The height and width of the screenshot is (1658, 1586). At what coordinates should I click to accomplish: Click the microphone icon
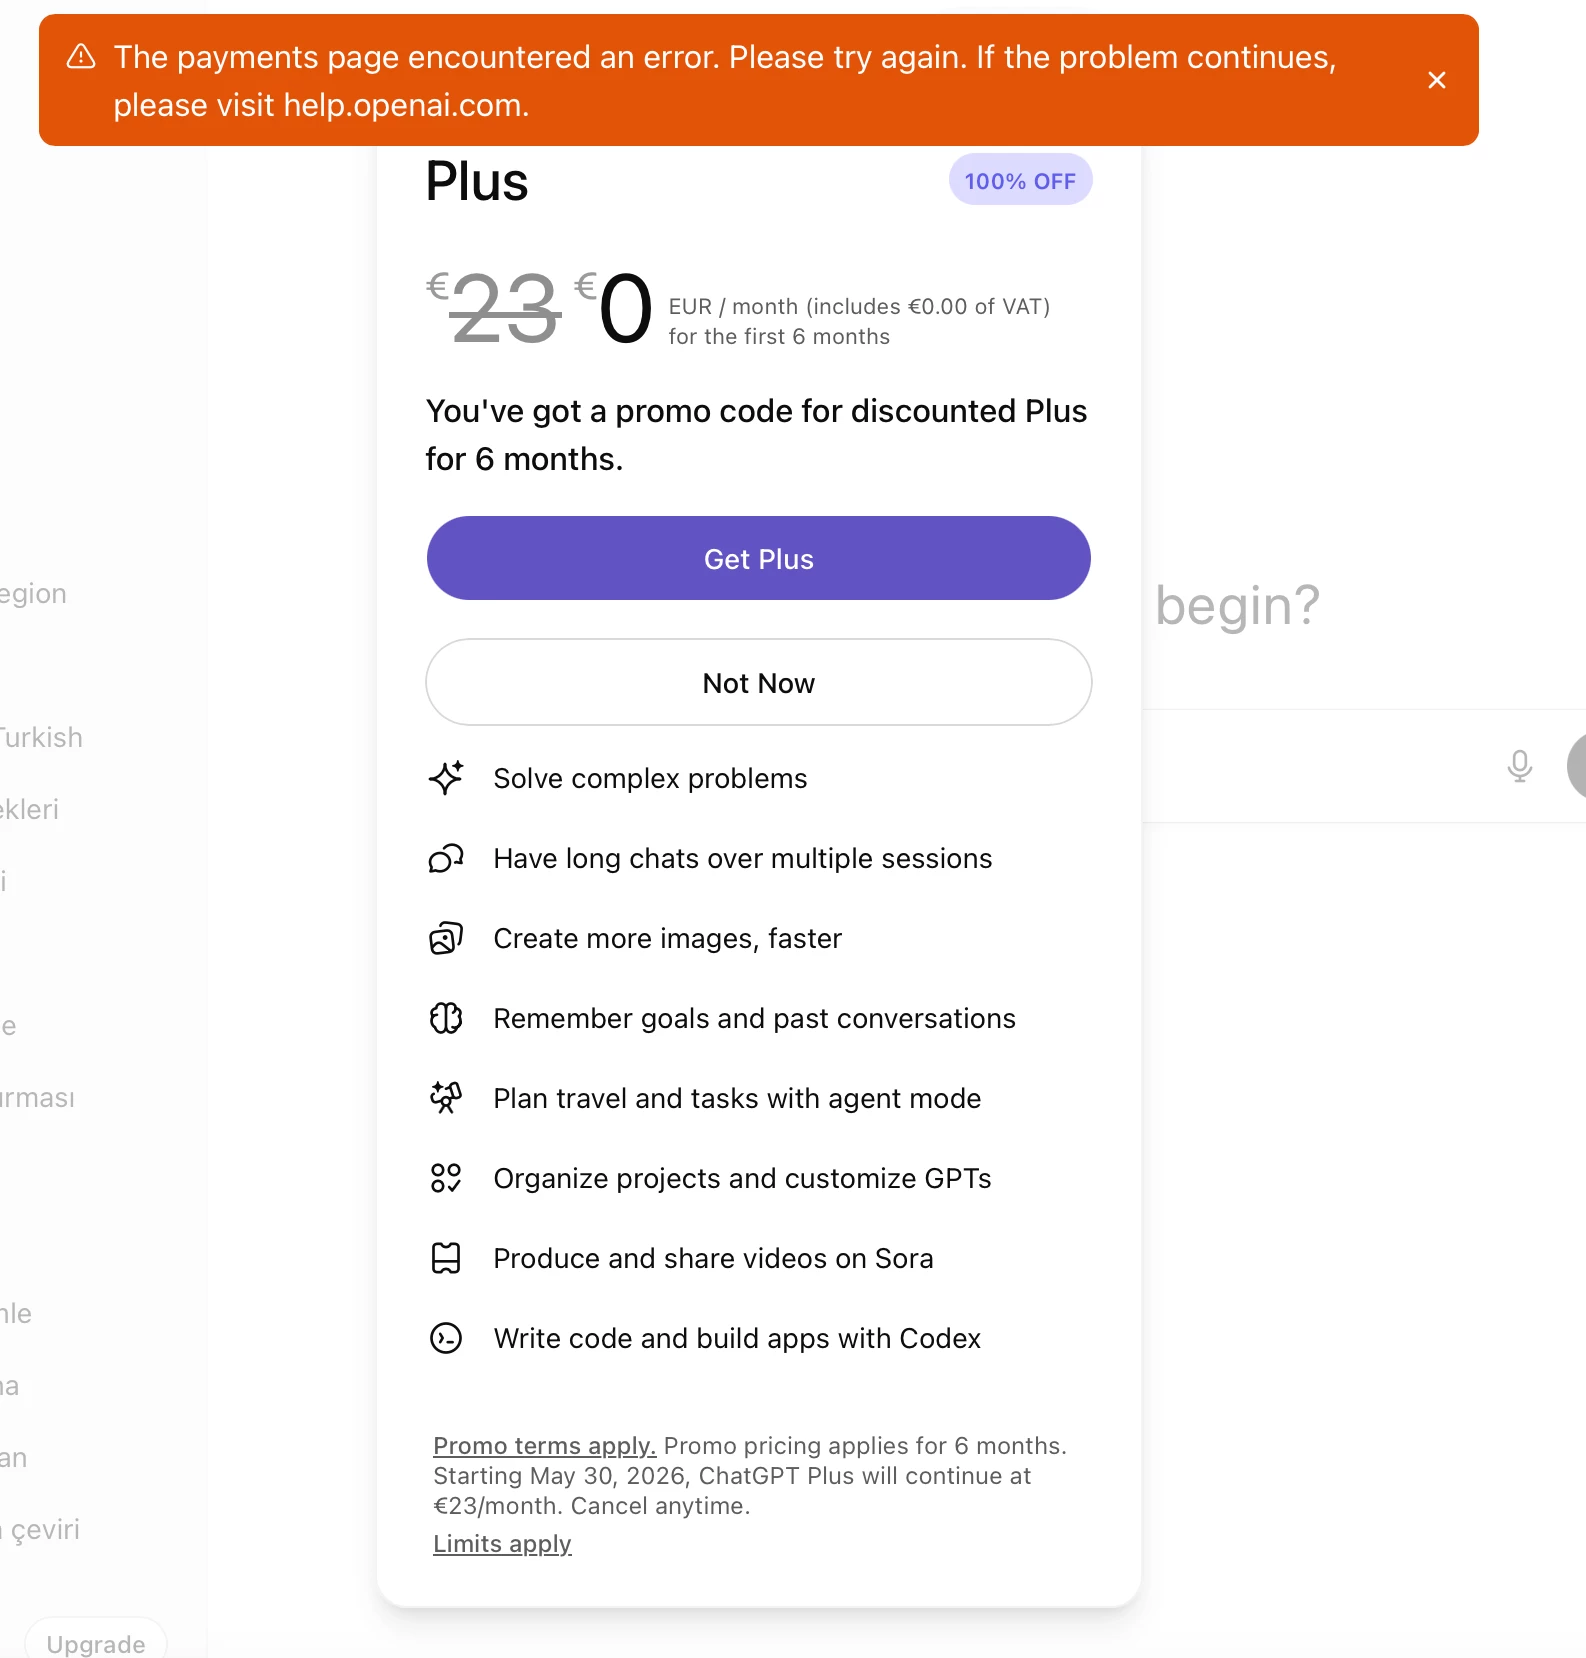click(1519, 766)
